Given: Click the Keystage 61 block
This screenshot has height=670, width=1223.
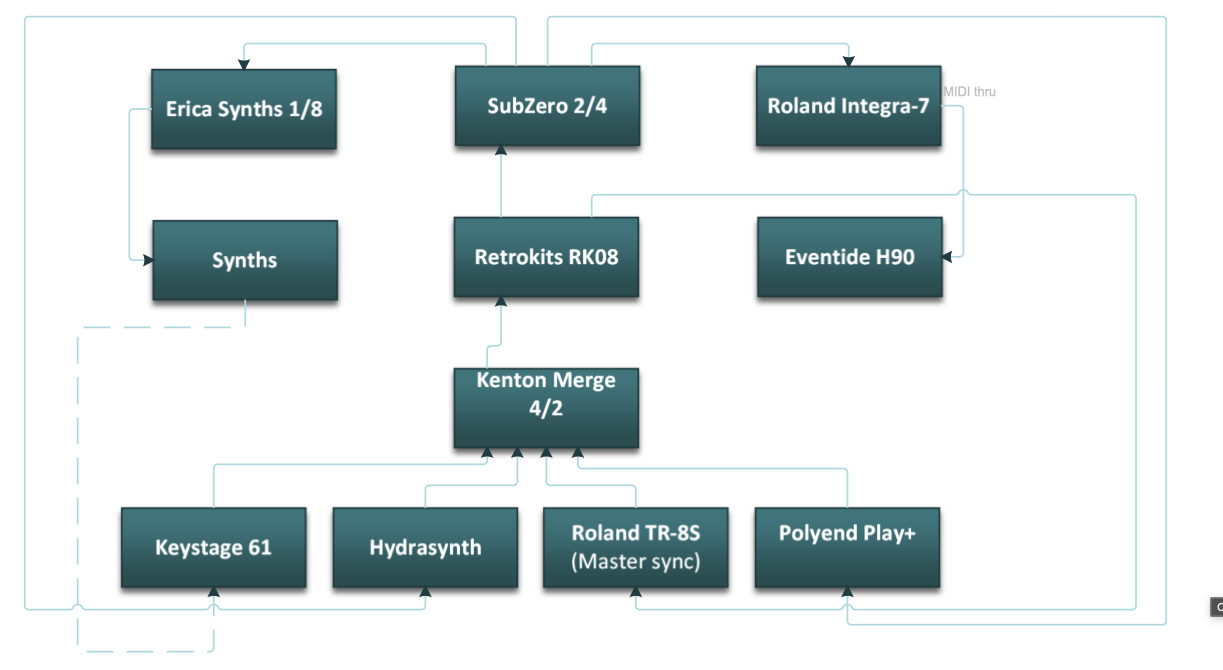Looking at the screenshot, I should point(214,547).
